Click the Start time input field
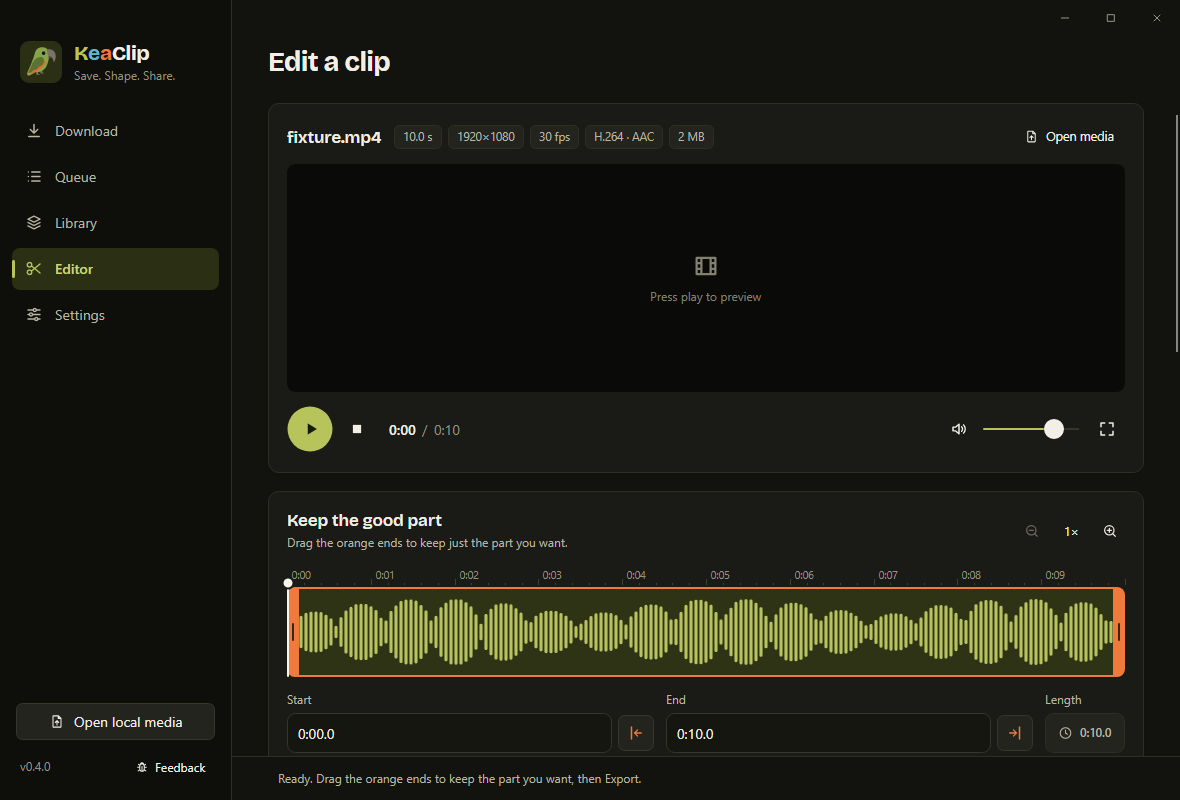Viewport: 1180px width, 800px height. [x=449, y=733]
